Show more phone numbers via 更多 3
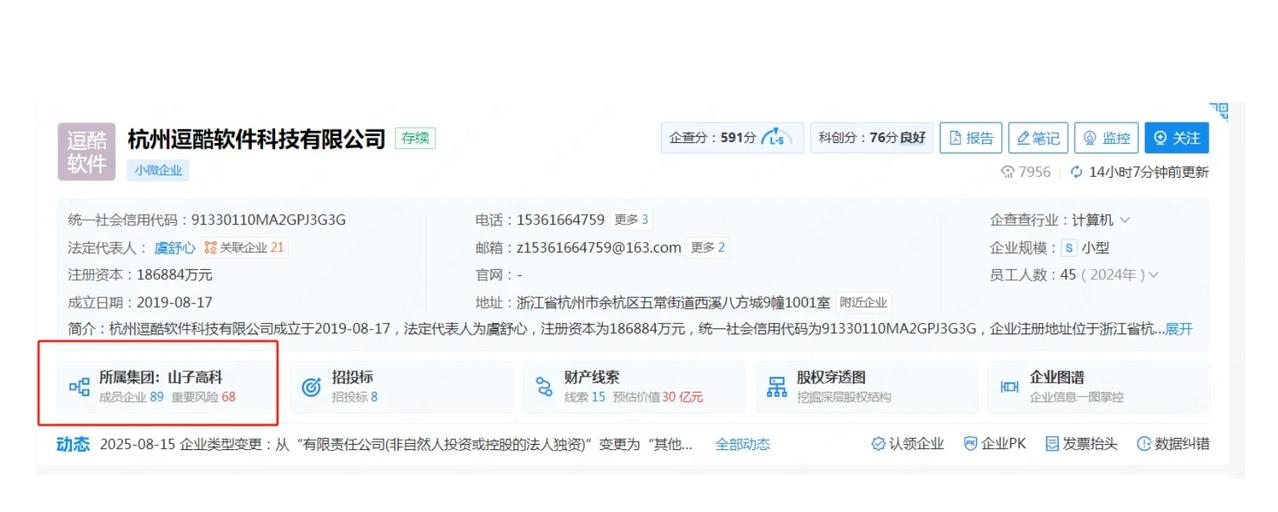The image size is (1278, 512). pyautogui.click(x=631, y=220)
